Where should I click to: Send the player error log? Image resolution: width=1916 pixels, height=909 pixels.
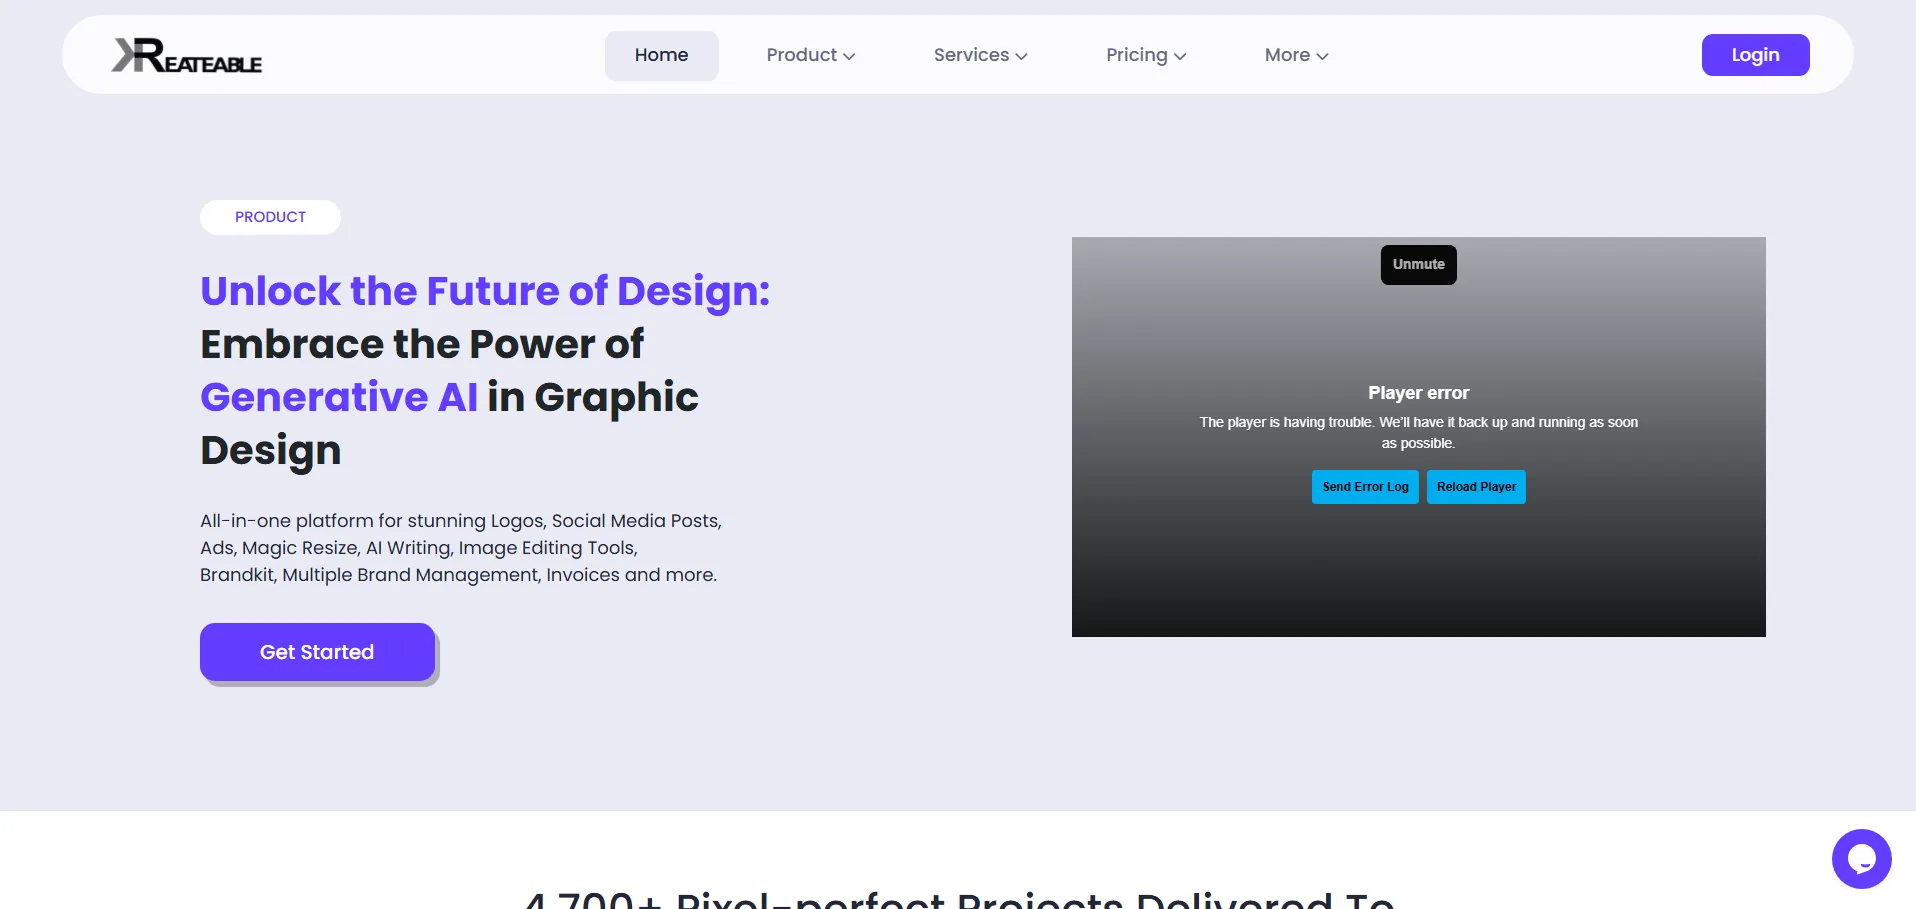1364,487
